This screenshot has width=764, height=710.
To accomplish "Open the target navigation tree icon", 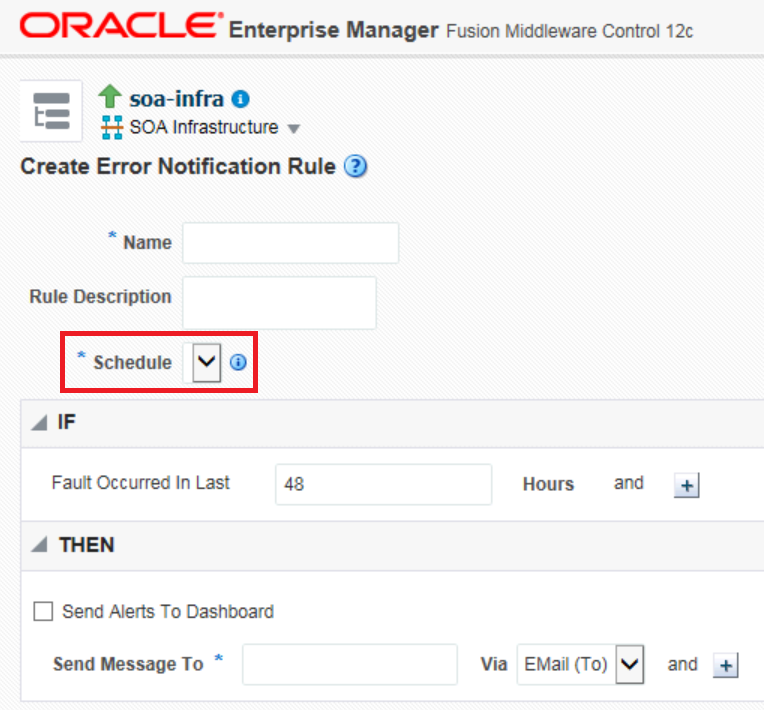I will pyautogui.click(x=51, y=111).
